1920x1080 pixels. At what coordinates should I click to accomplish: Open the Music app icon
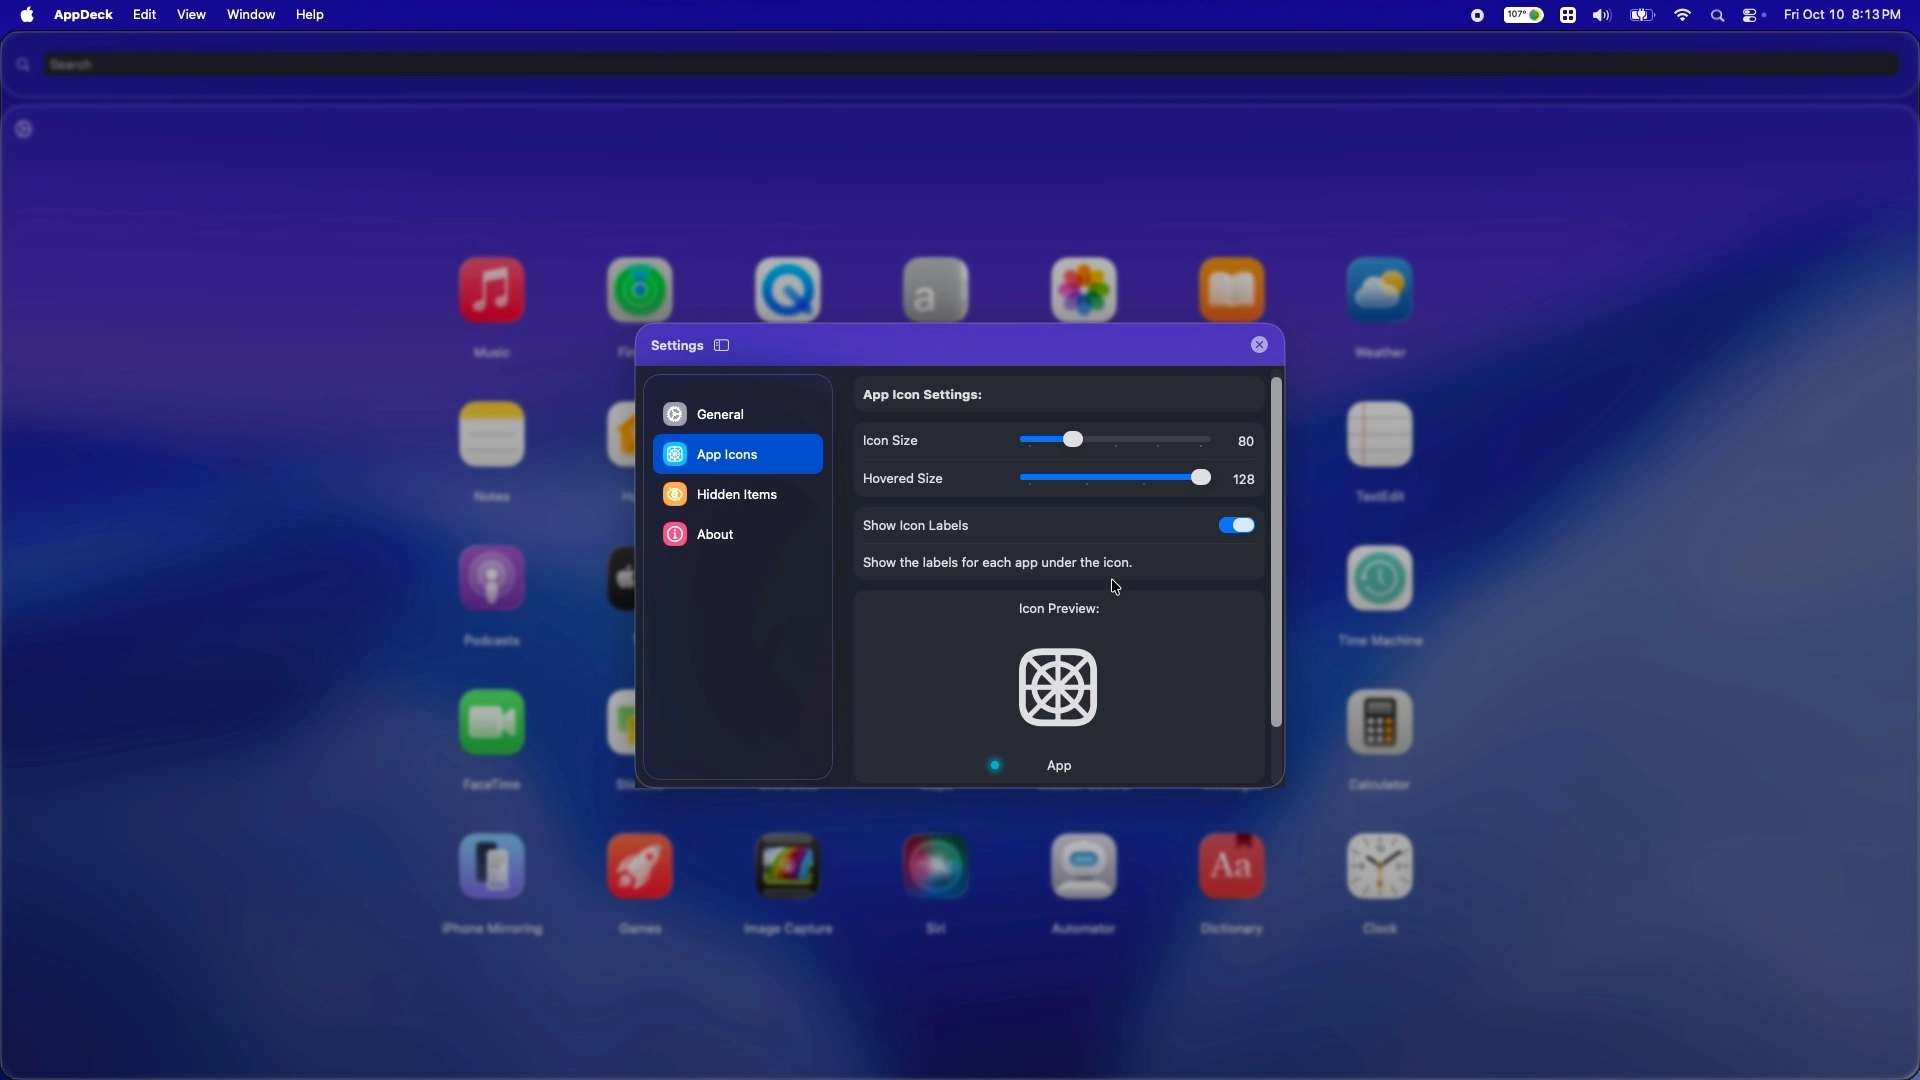[x=492, y=291]
